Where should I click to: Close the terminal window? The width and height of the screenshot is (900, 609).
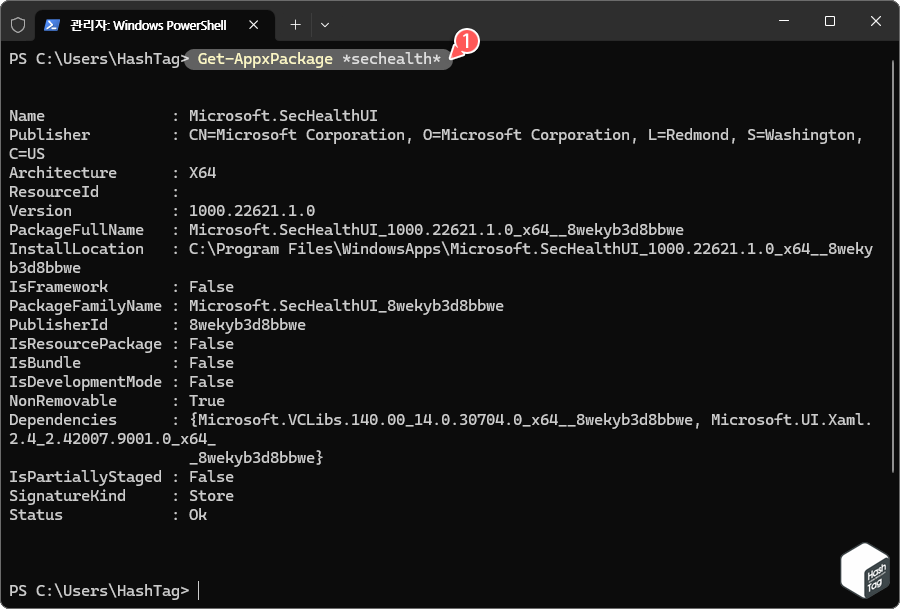click(876, 21)
